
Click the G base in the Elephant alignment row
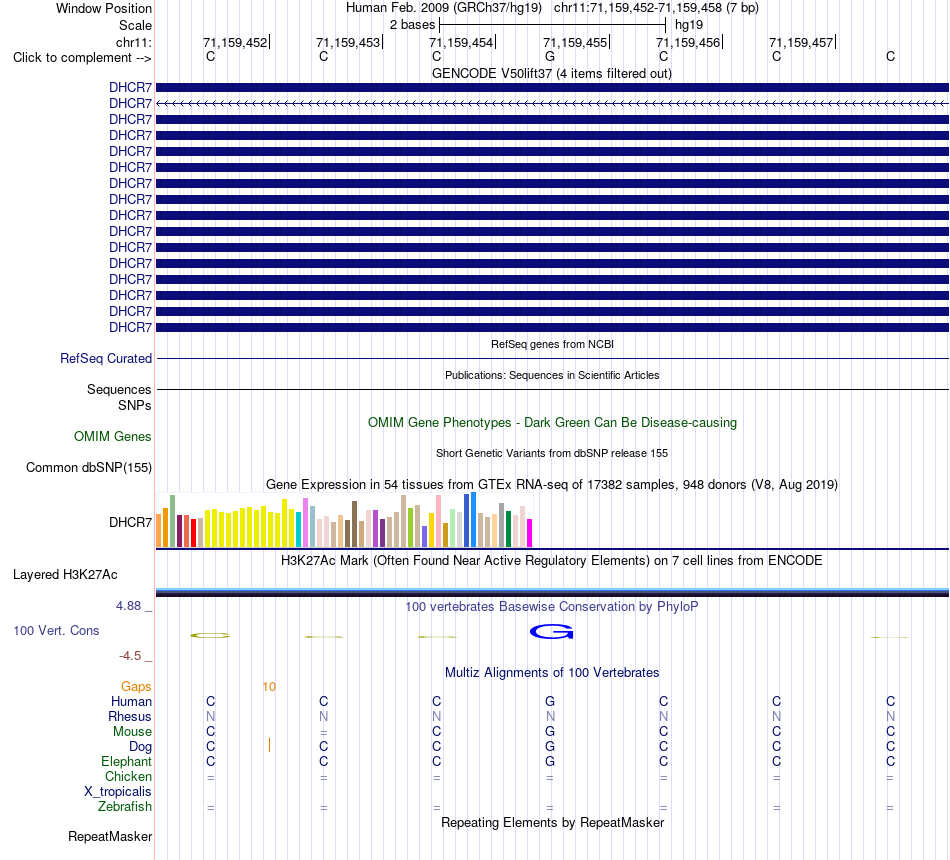pyautogui.click(x=550, y=761)
